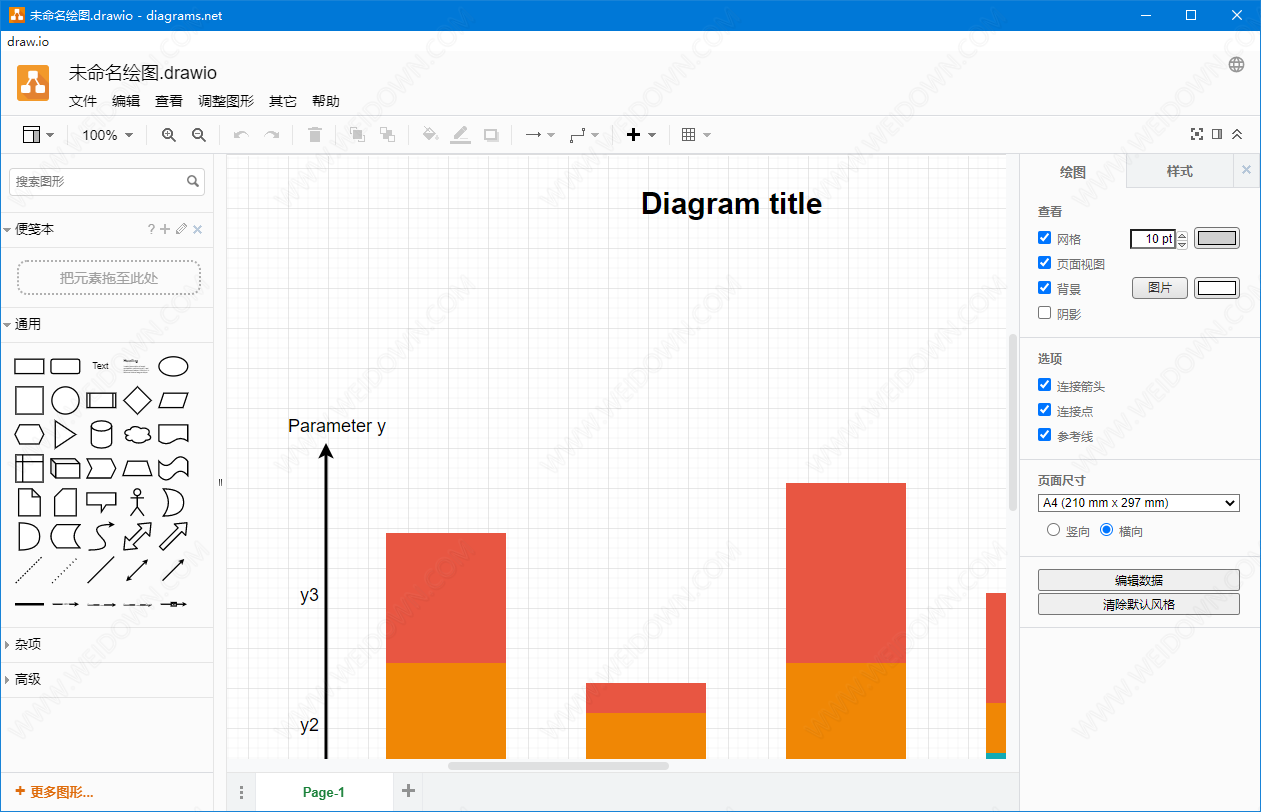
Task: Select the hexagon shape in palette
Action: click(x=29, y=435)
